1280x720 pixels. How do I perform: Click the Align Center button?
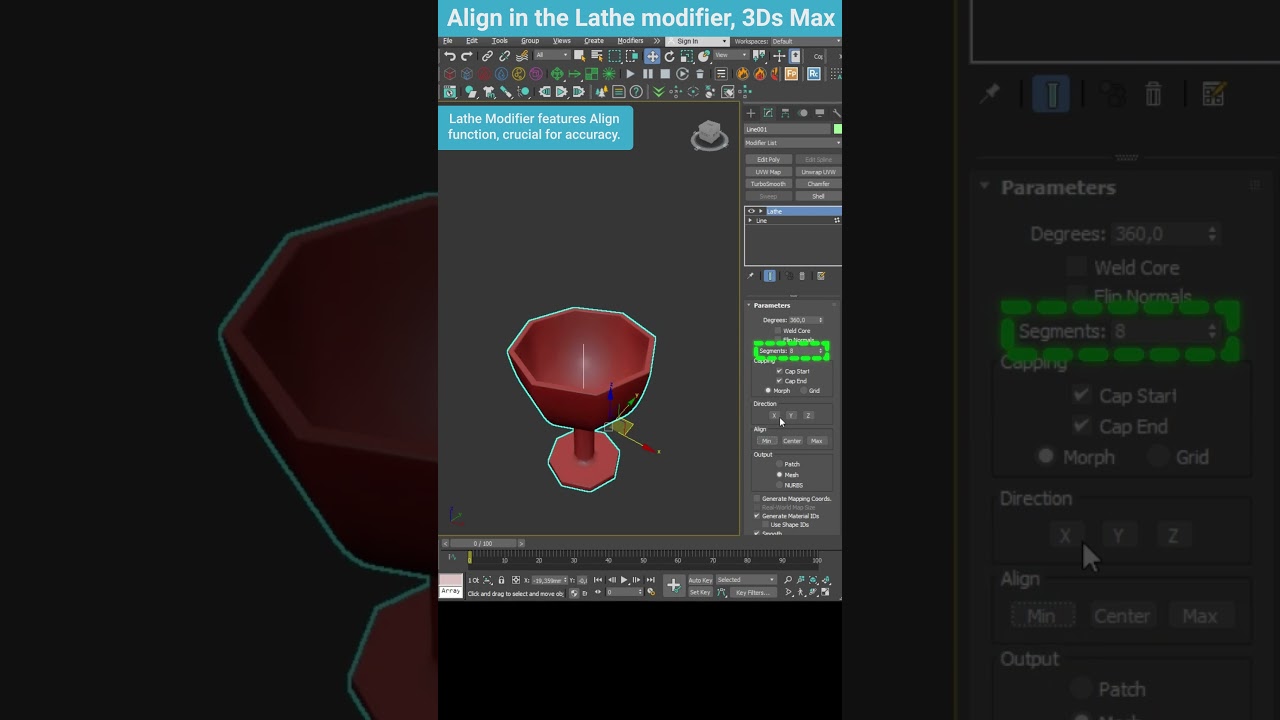click(792, 441)
